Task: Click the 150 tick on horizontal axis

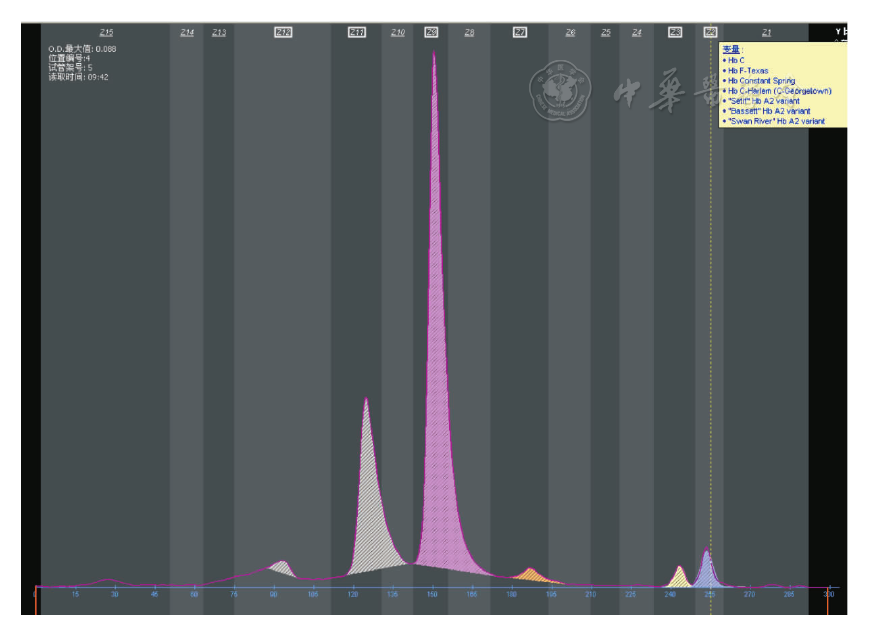Action: coord(432,594)
